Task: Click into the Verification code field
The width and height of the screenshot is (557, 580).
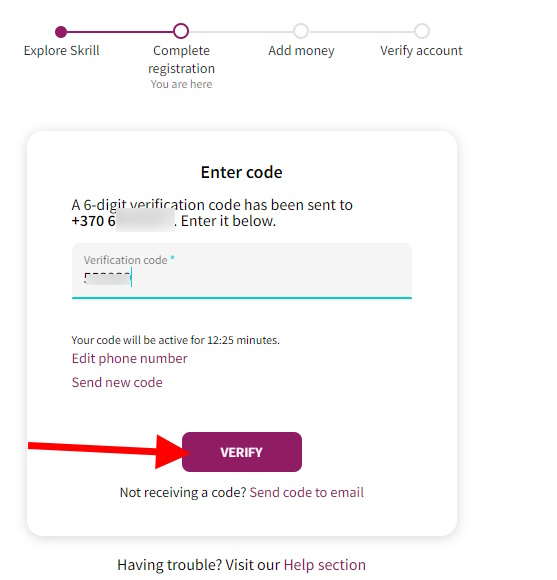Action: coord(242,271)
